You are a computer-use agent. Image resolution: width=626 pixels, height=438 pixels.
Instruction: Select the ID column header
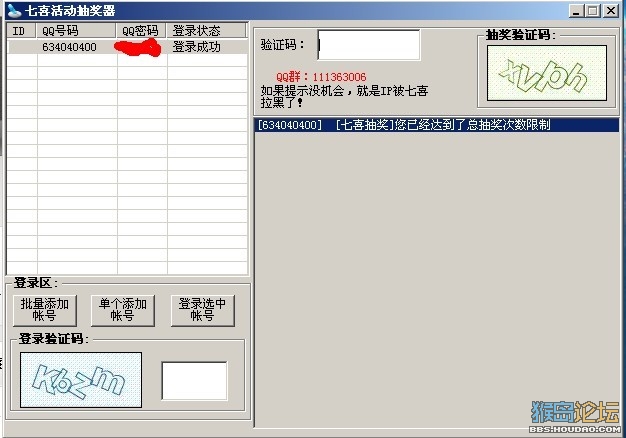tap(22, 31)
